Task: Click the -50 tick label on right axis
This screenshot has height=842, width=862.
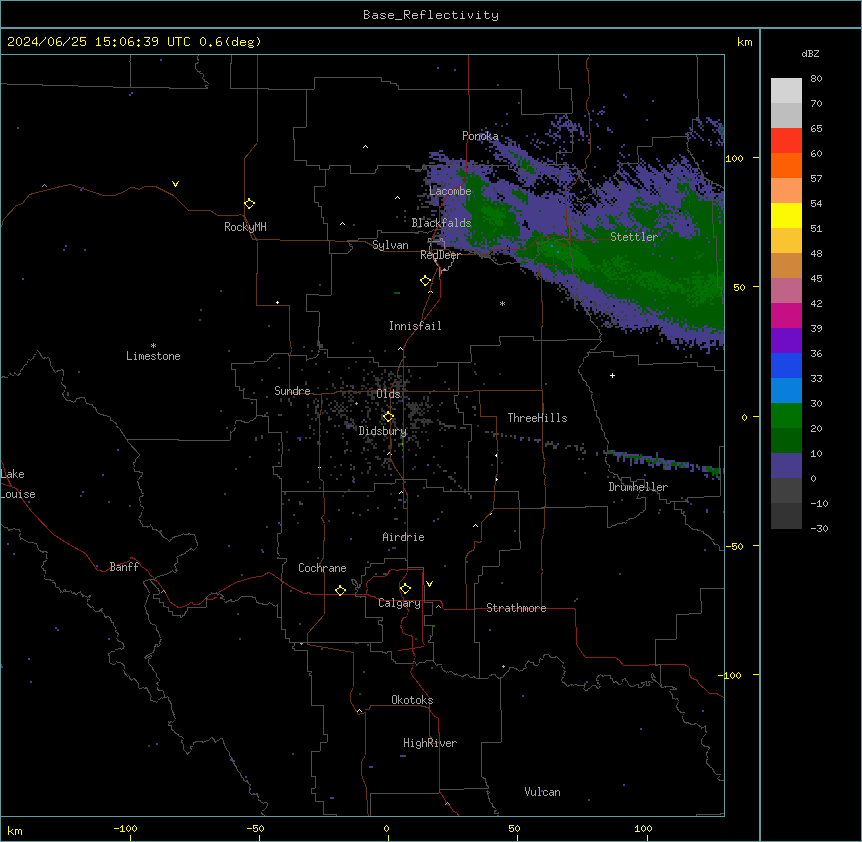Action: tap(734, 546)
